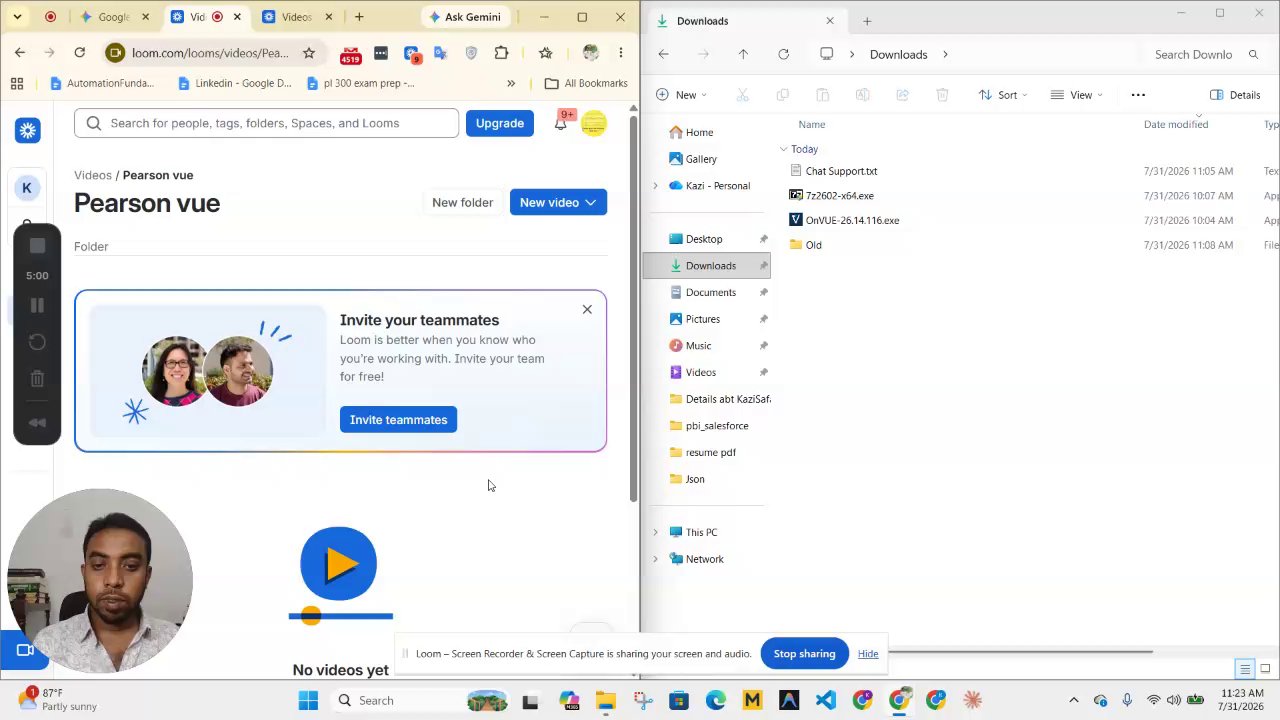Select Gallery in the Explorer sidebar
The height and width of the screenshot is (720, 1280).
click(x=701, y=159)
